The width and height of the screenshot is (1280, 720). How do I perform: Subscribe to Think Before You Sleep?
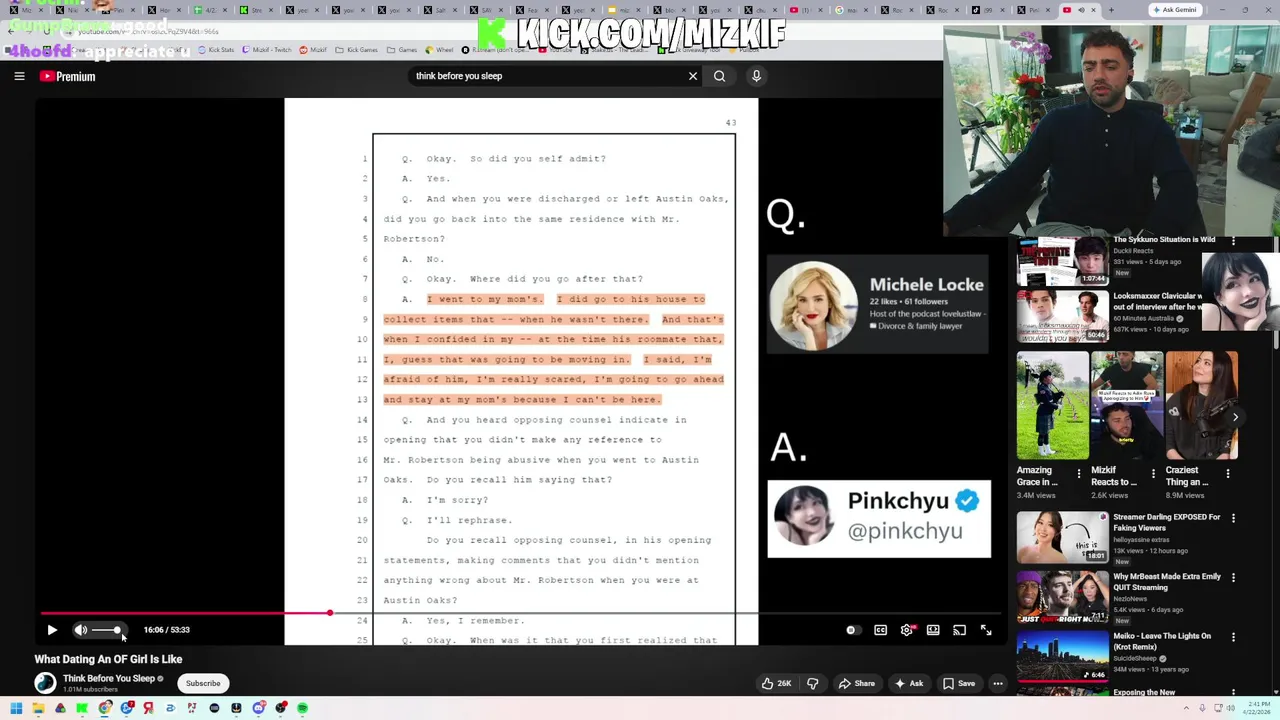click(203, 683)
